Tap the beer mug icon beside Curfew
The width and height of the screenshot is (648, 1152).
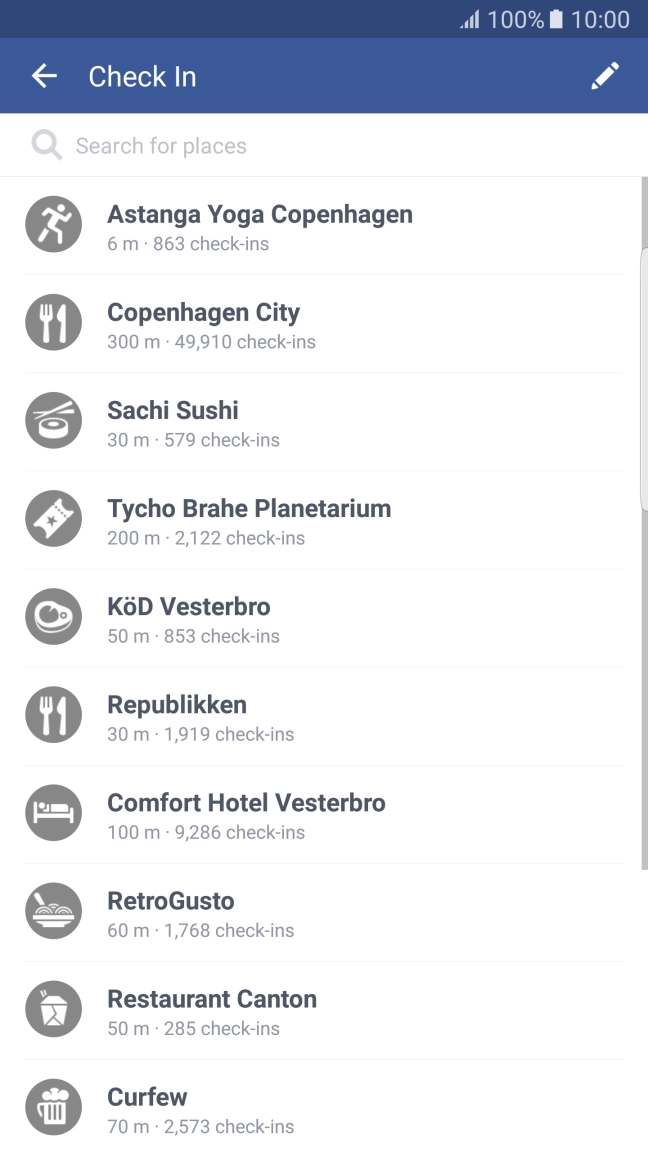(53, 1107)
